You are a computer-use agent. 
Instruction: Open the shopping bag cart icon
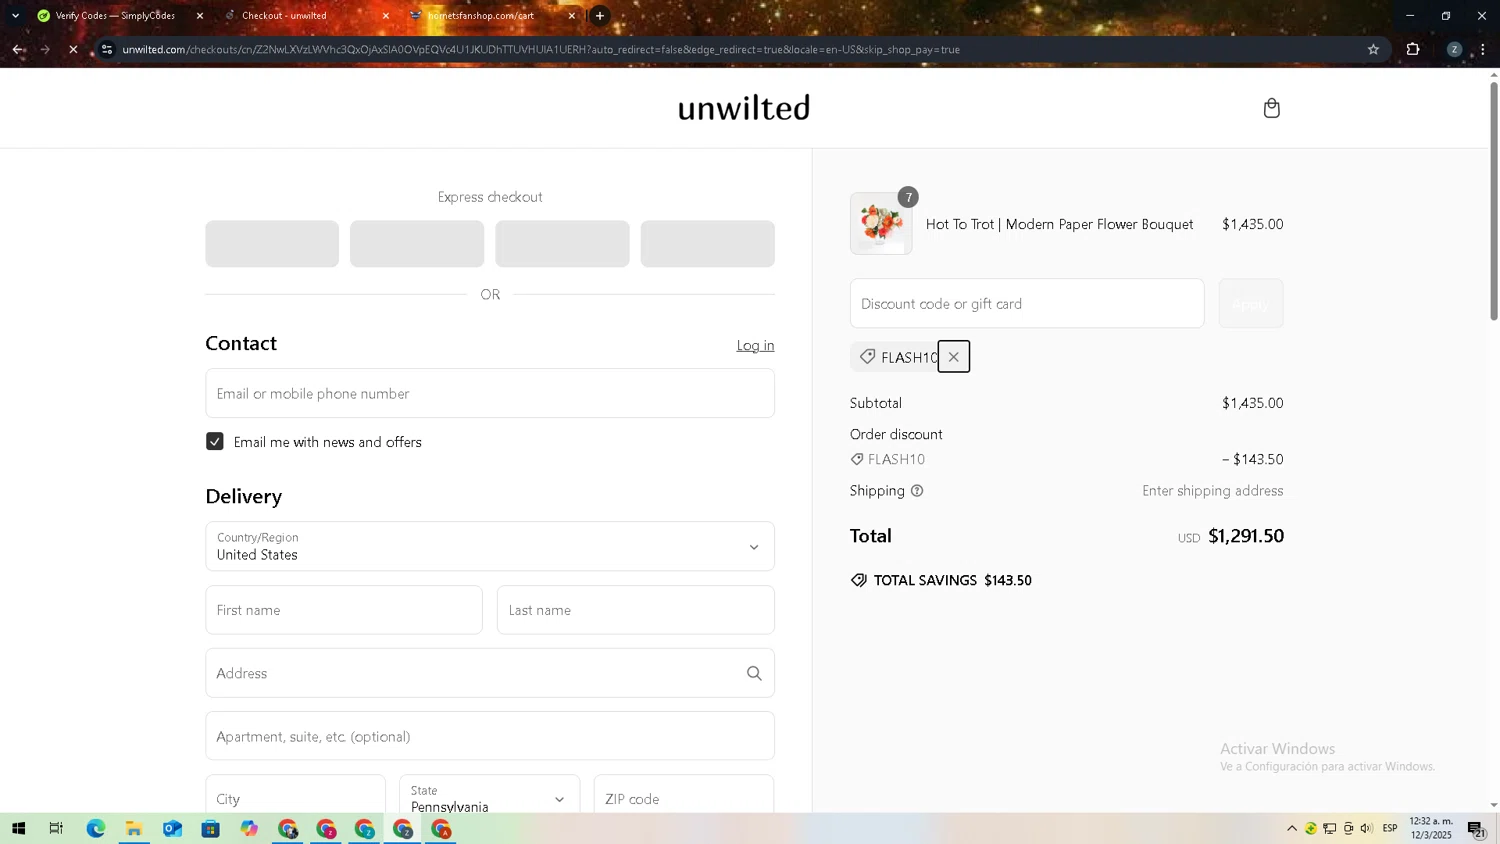(1271, 108)
